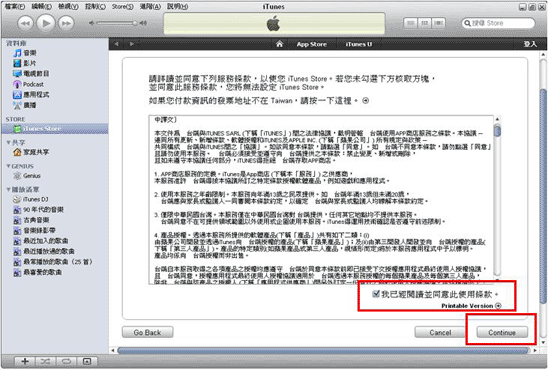This screenshot has width=548, height=370.
Task: Go to the previous track
Action: (25, 23)
